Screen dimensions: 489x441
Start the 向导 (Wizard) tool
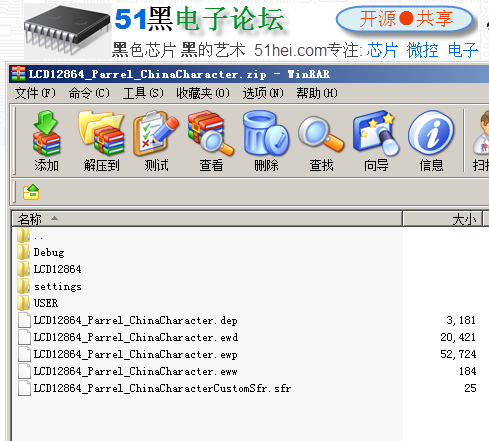click(376, 141)
